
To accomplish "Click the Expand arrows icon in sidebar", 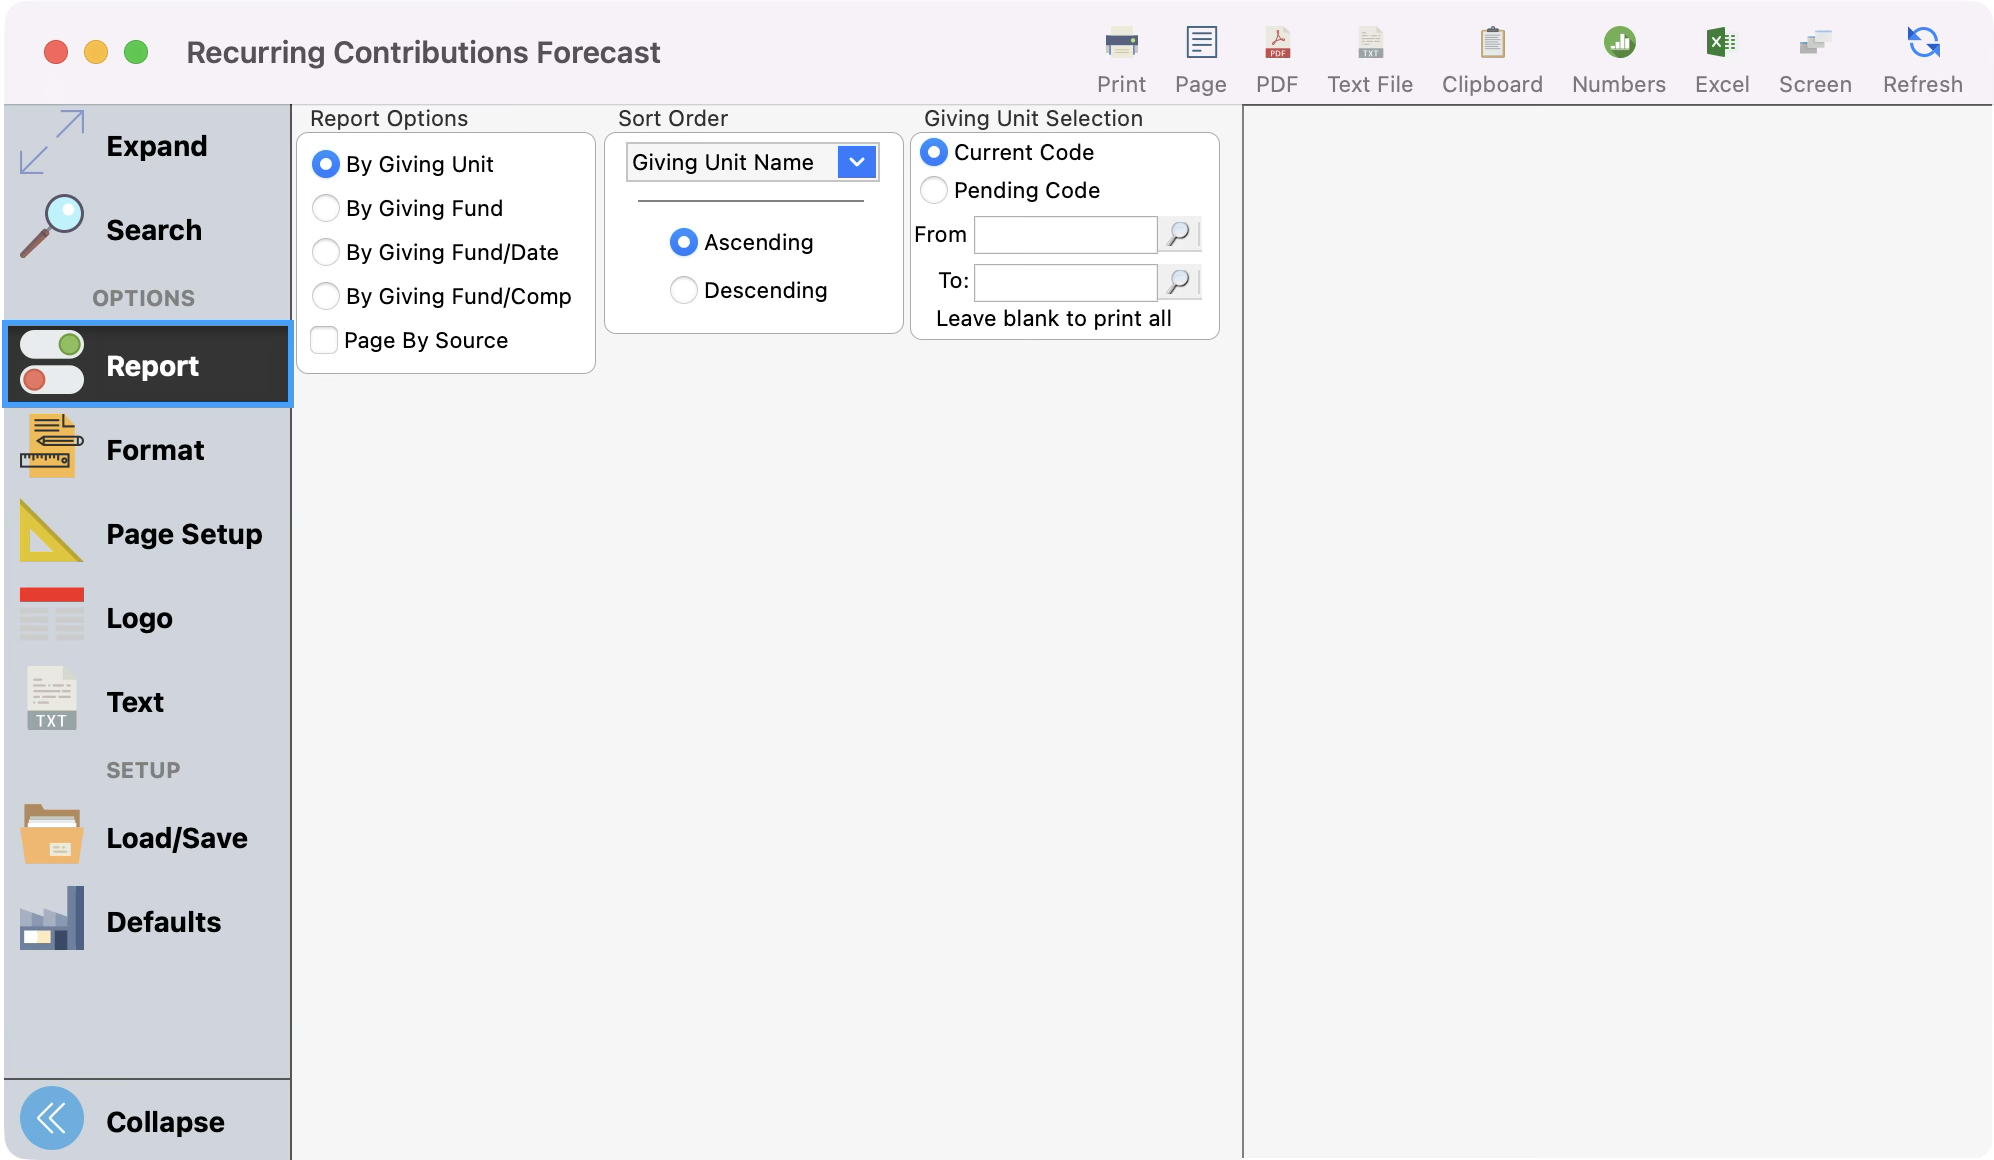I will pyautogui.click(x=52, y=144).
